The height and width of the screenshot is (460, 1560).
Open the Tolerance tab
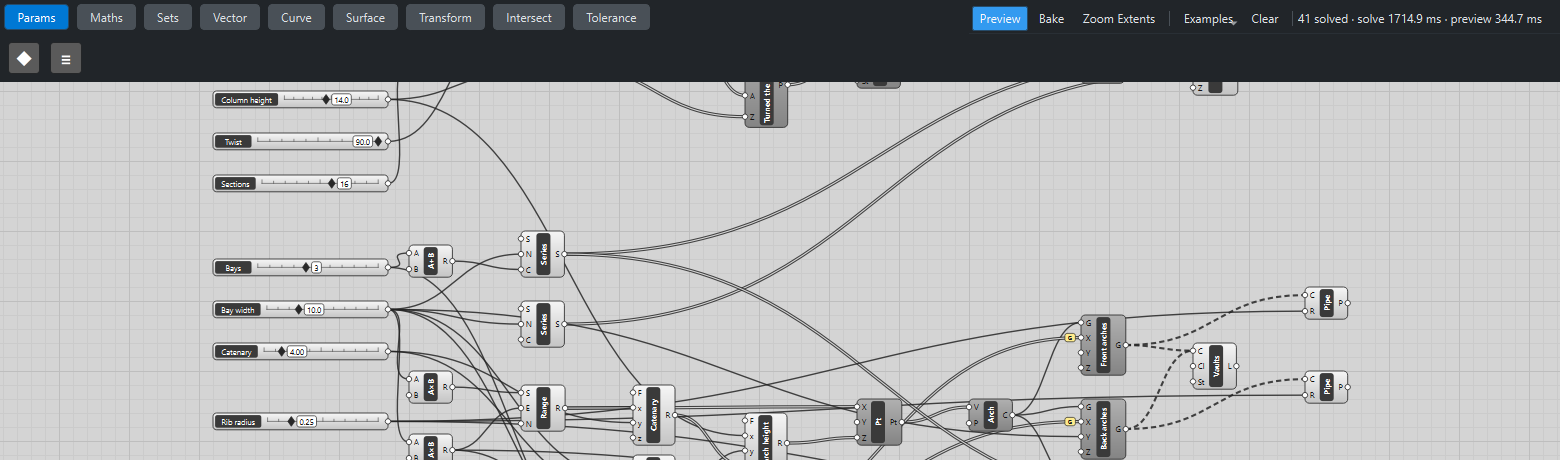click(x=611, y=18)
